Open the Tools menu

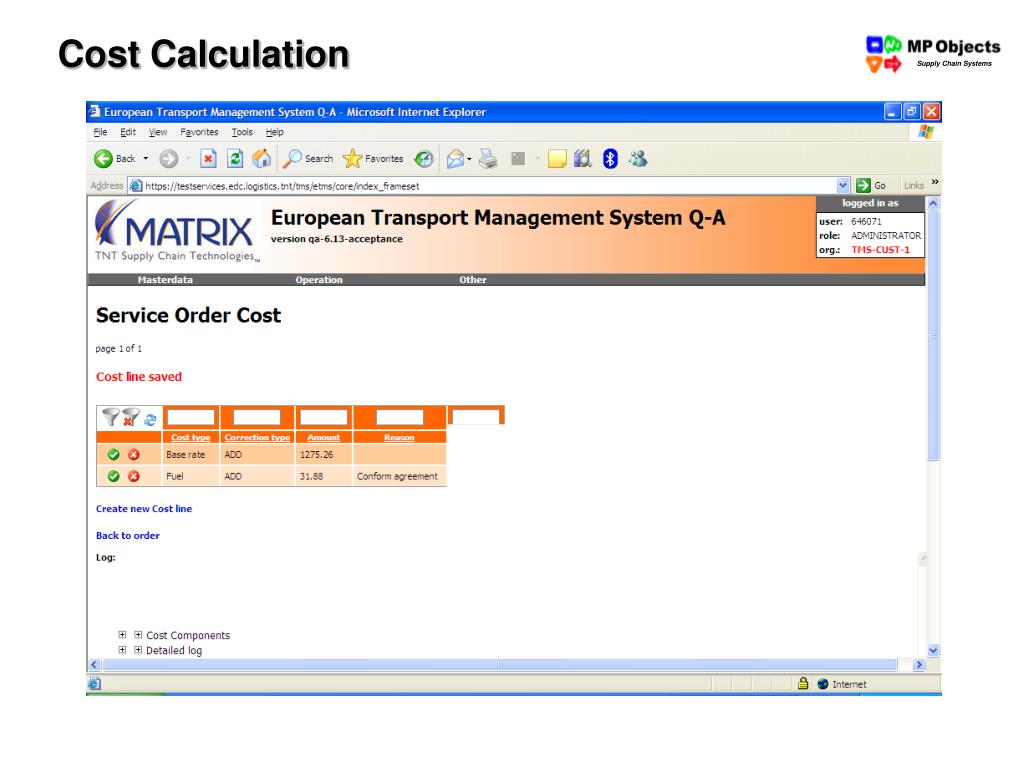tap(242, 132)
